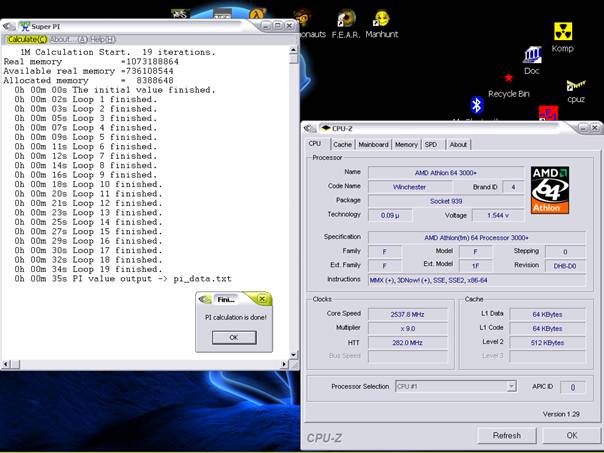Expand the Processor Selection dropdown
Image resolution: width=604 pixels, height=453 pixels.
(511, 386)
